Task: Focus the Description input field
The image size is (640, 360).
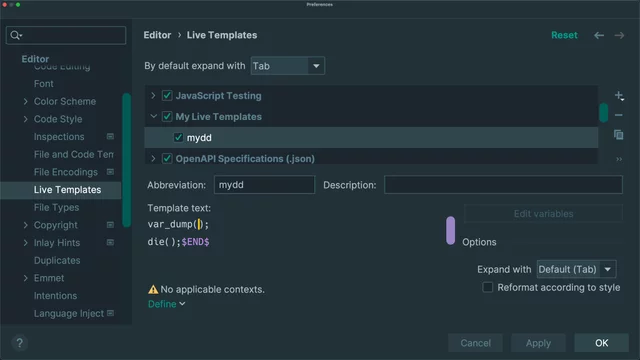Action: pyautogui.click(x=503, y=185)
